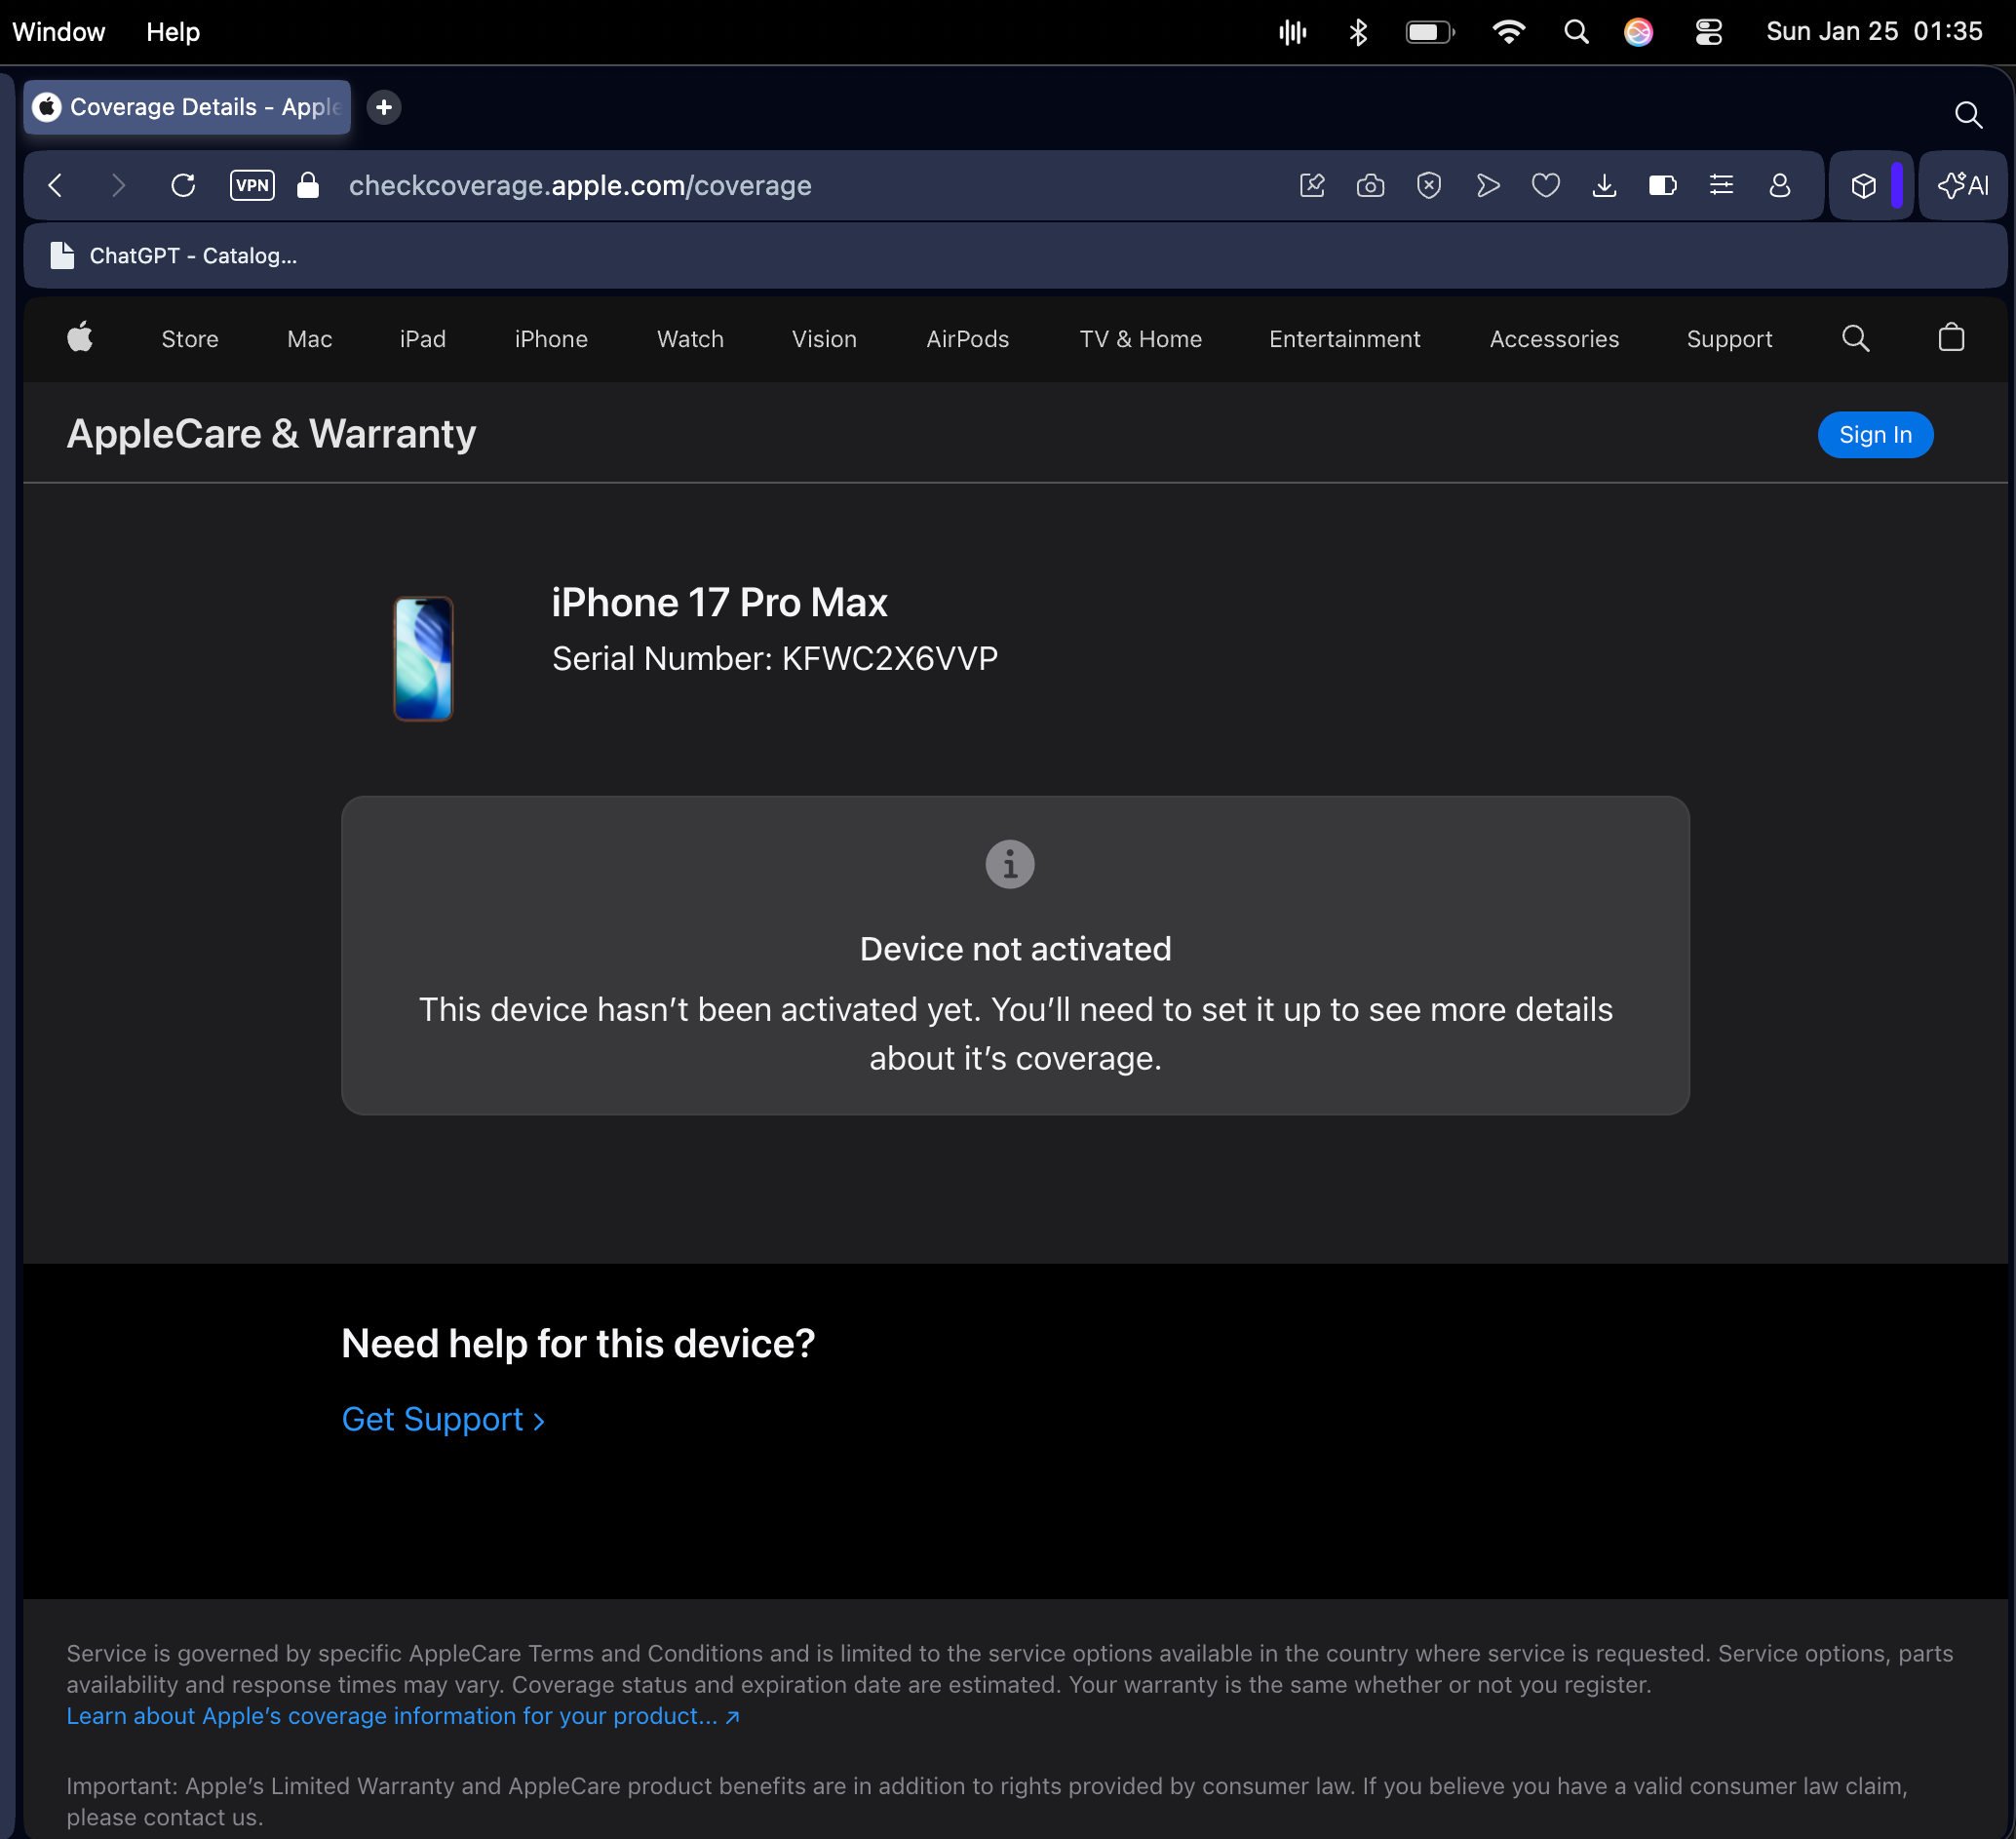Viewport: 2016px width, 1839px height.
Task: Open Easy Setup sliders icon
Action: [x=1721, y=186]
